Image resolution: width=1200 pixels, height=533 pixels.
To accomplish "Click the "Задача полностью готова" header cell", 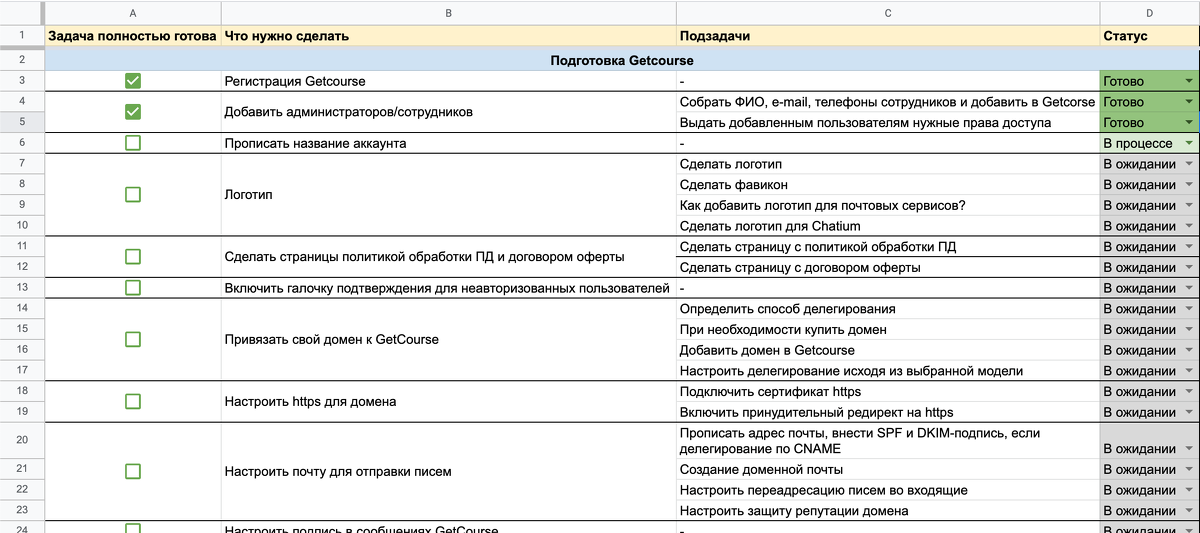I will click(133, 36).
